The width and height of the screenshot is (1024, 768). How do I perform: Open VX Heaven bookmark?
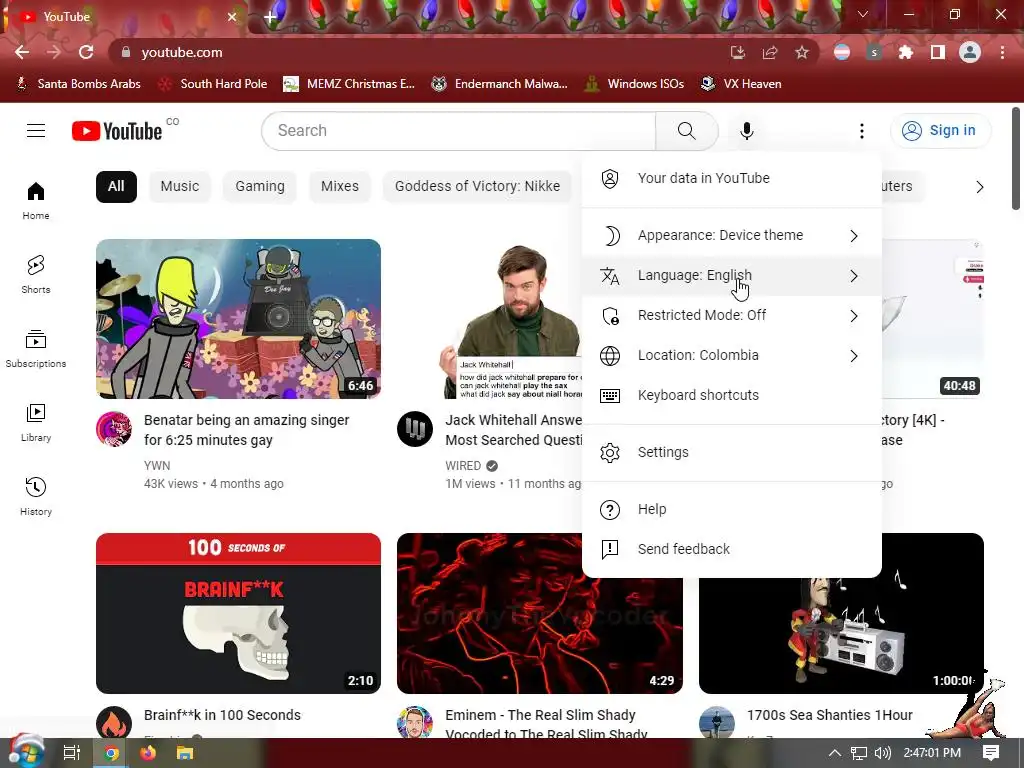click(x=741, y=84)
